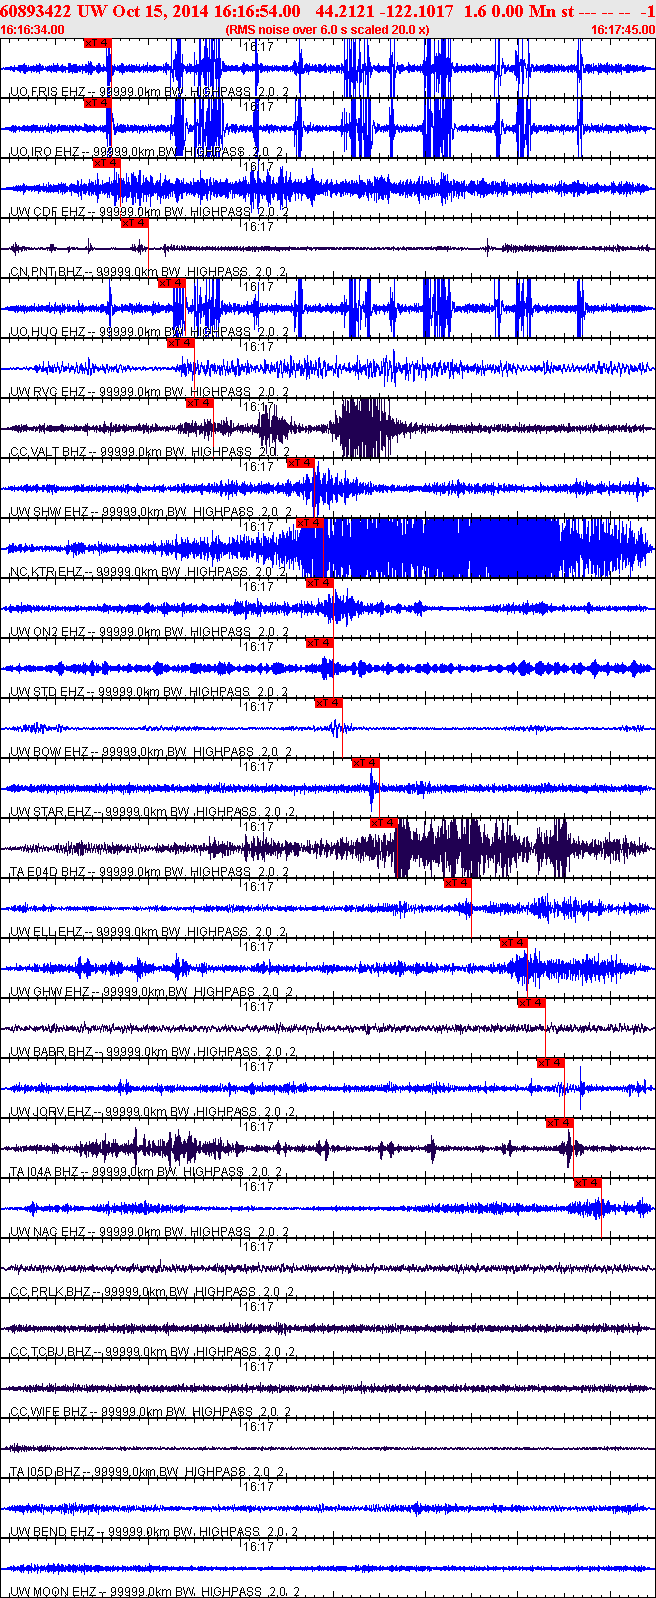Select the pick marker on UW.ELL trace
This screenshot has height=1598, width=656.
457,883
